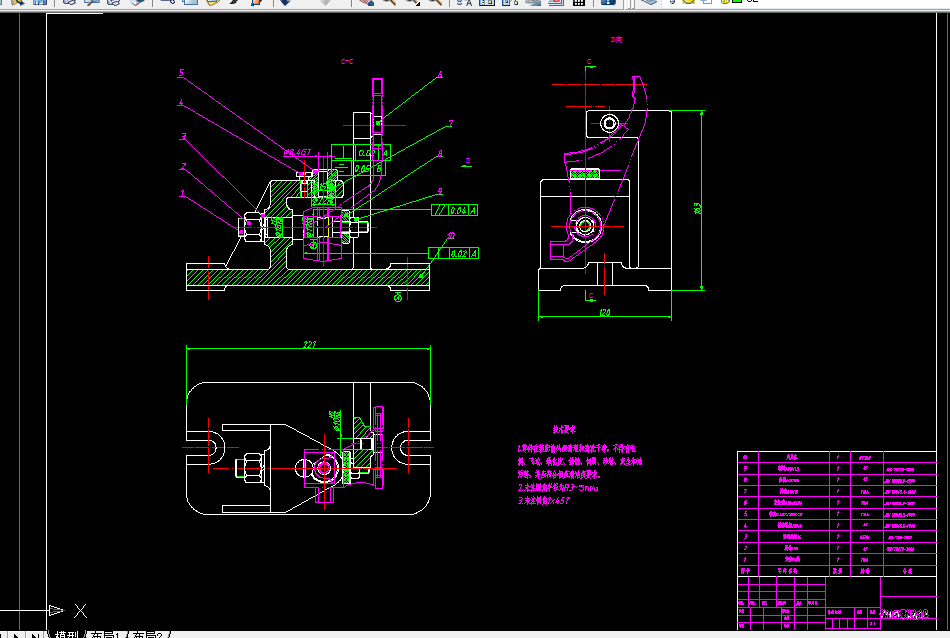Viewport: 950px width, 638px height.
Task: Select parts list row number 3 cell
Action: click(748, 537)
